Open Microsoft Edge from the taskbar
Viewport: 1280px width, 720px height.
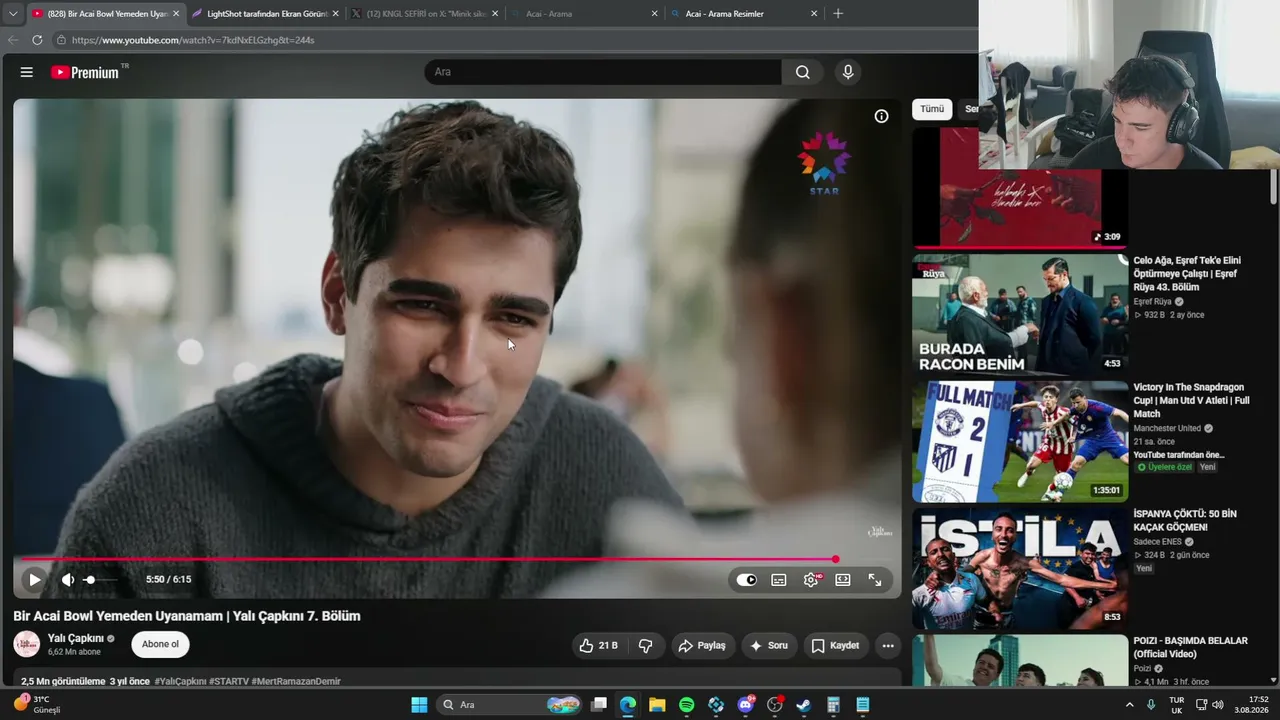[628, 705]
